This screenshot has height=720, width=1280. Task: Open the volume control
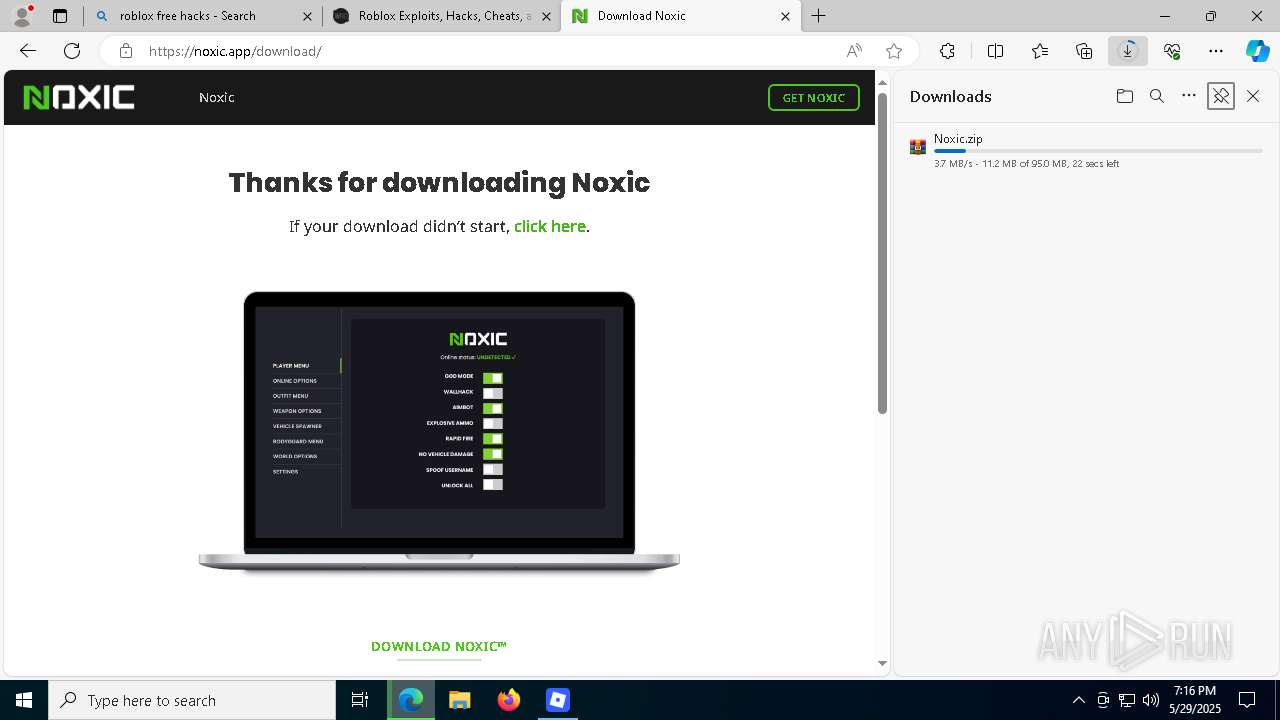(1150, 700)
